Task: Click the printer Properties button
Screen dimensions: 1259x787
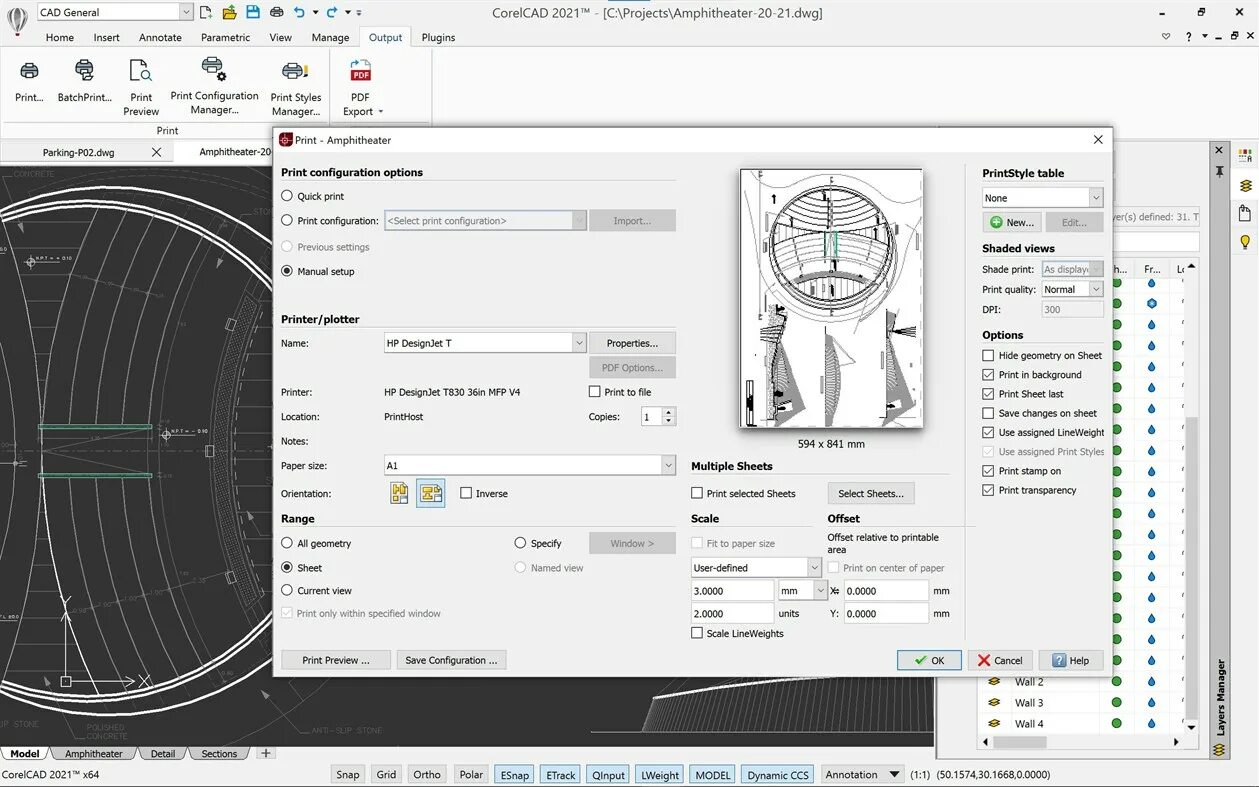Action: (x=632, y=343)
